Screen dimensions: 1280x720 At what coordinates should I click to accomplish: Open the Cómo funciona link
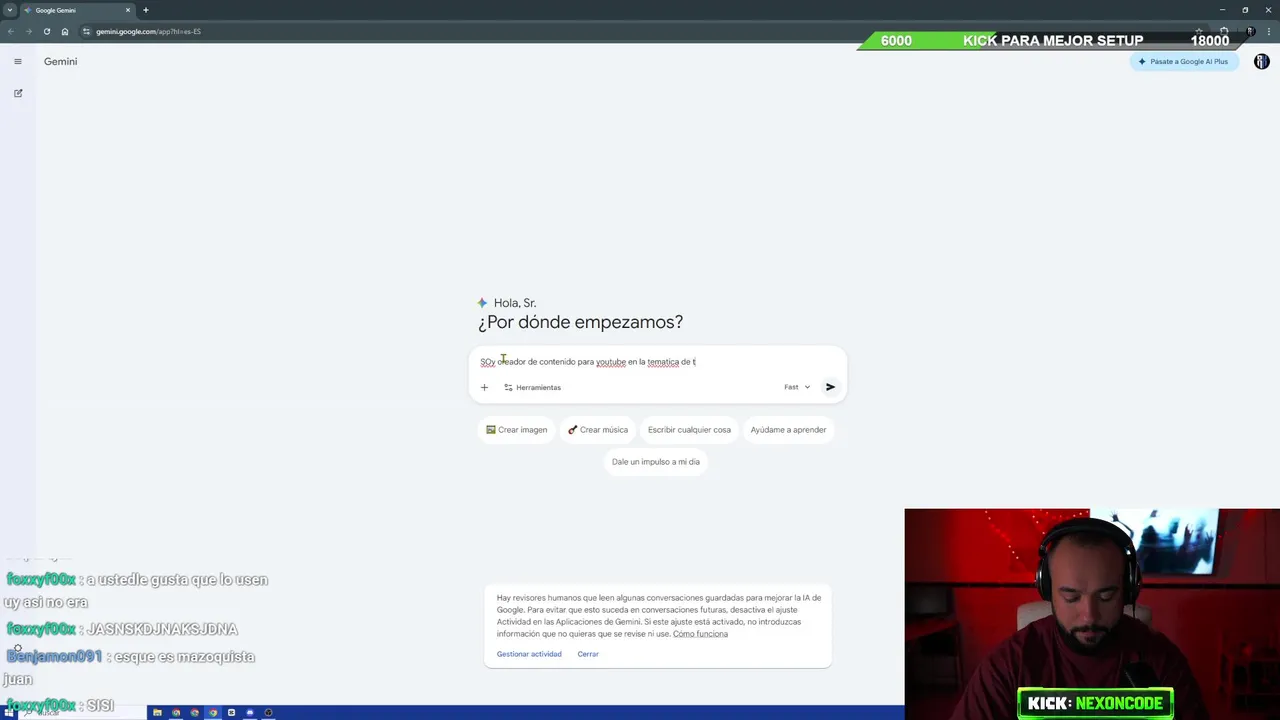700,634
